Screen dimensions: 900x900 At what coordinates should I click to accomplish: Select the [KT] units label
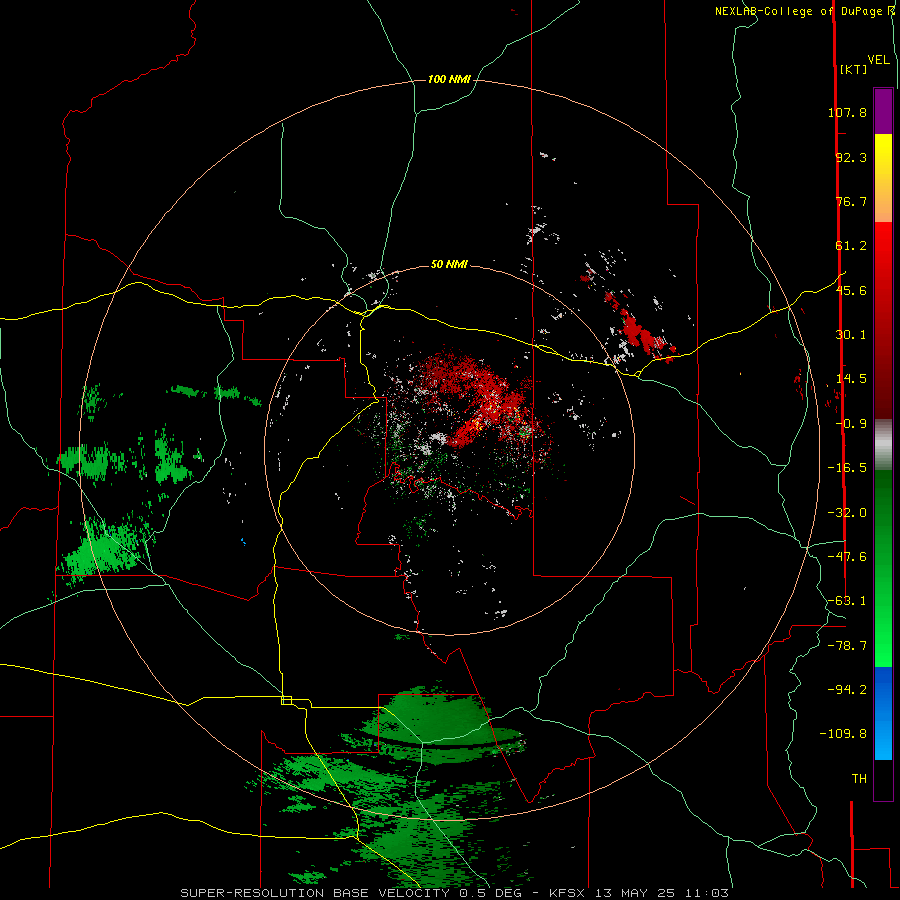853,69
